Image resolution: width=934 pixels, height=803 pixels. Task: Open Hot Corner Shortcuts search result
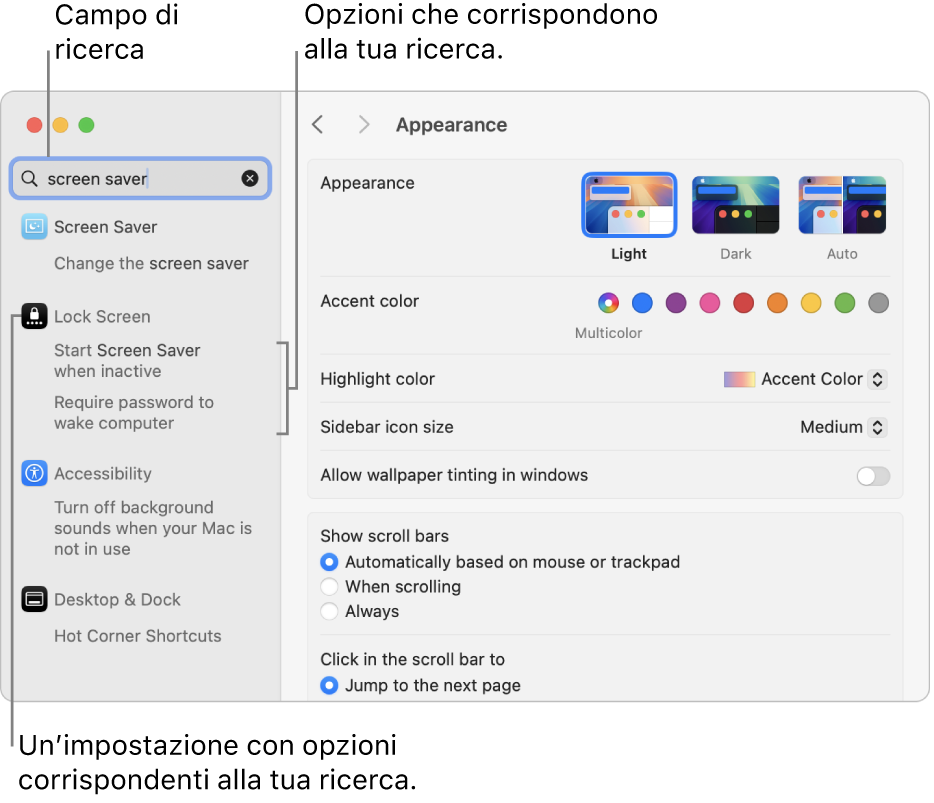[138, 636]
